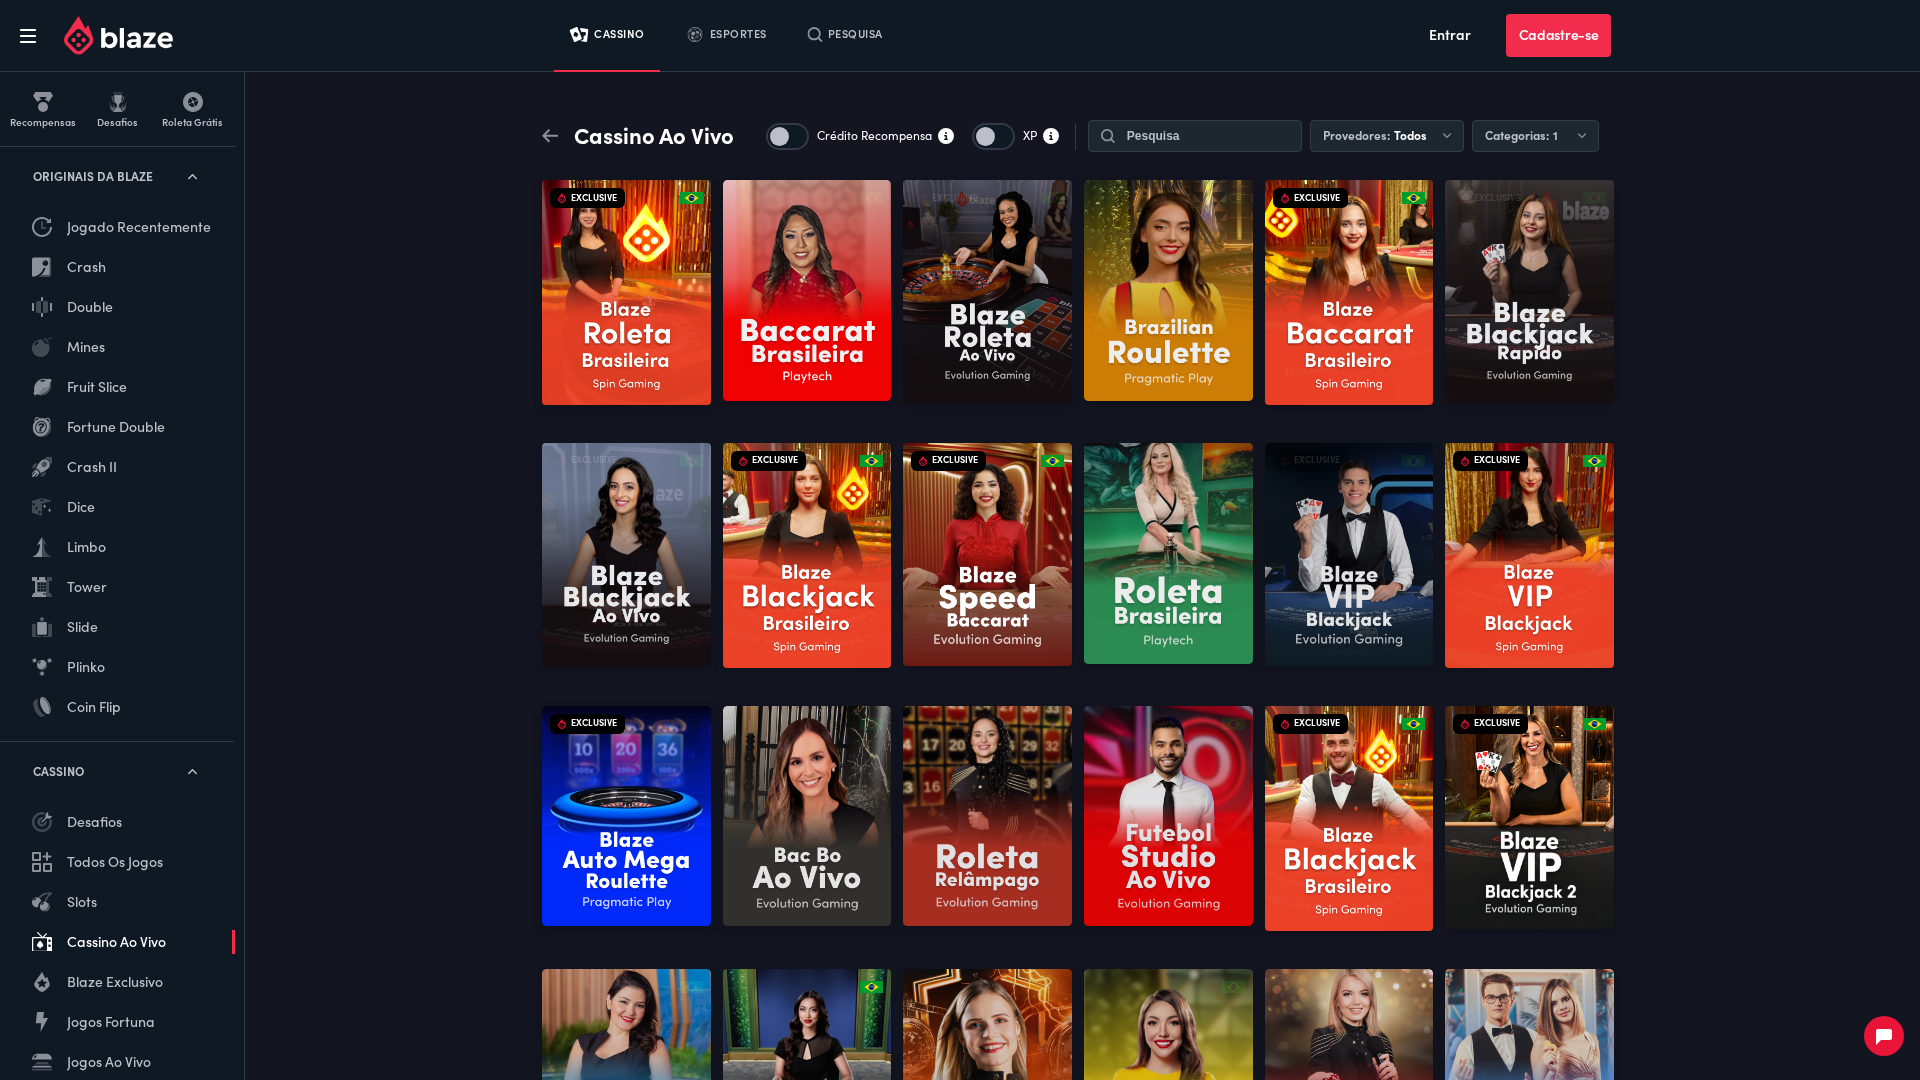Click the Tower icon
This screenshot has width=1920, height=1080.
(x=42, y=587)
